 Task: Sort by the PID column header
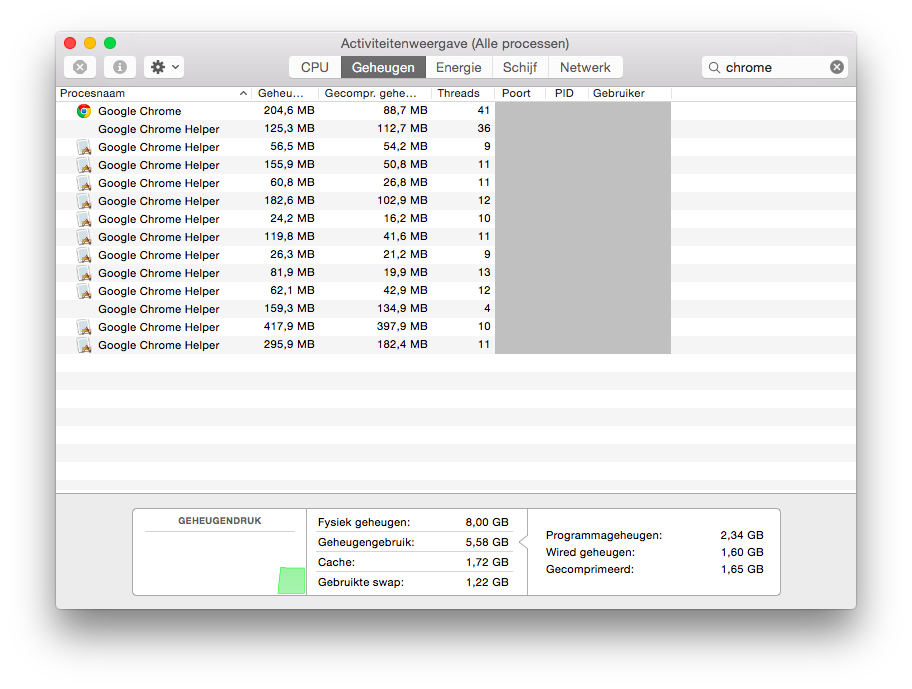pyautogui.click(x=567, y=94)
